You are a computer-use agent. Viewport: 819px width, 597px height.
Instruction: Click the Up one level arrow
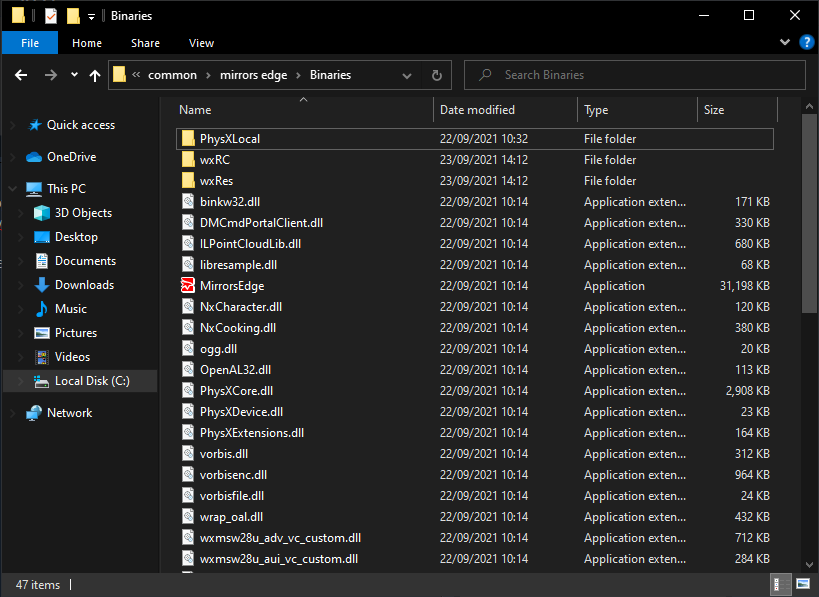(95, 75)
